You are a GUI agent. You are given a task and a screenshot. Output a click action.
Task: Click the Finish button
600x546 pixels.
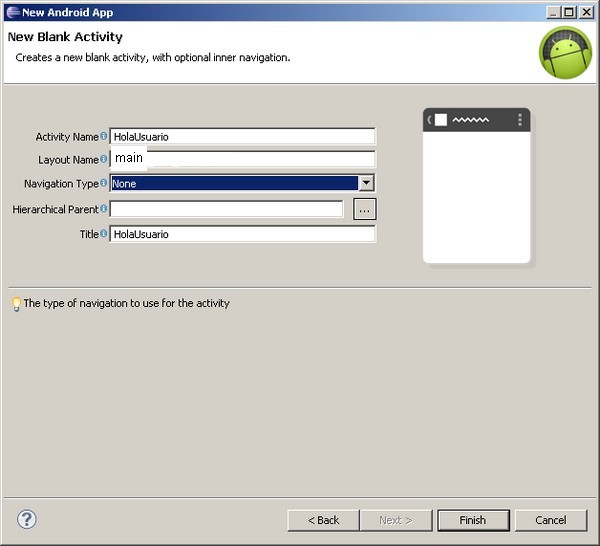point(473,520)
